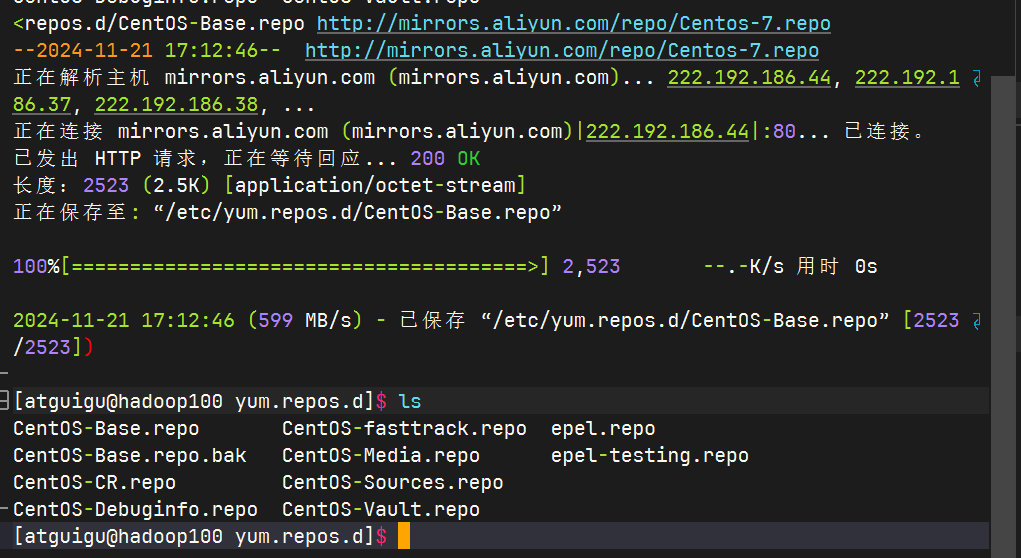Select epel-testing.repo in the listing
This screenshot has height=558, width=1021.
649,455
